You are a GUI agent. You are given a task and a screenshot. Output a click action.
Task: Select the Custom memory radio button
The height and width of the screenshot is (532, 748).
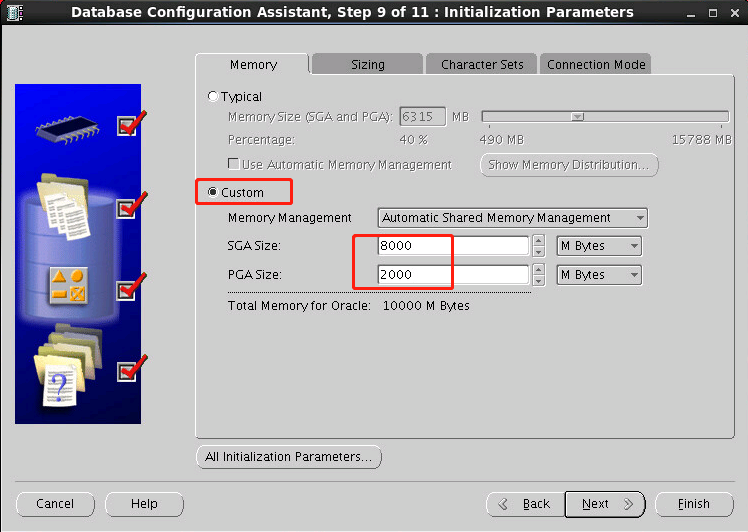pos(213,192)
